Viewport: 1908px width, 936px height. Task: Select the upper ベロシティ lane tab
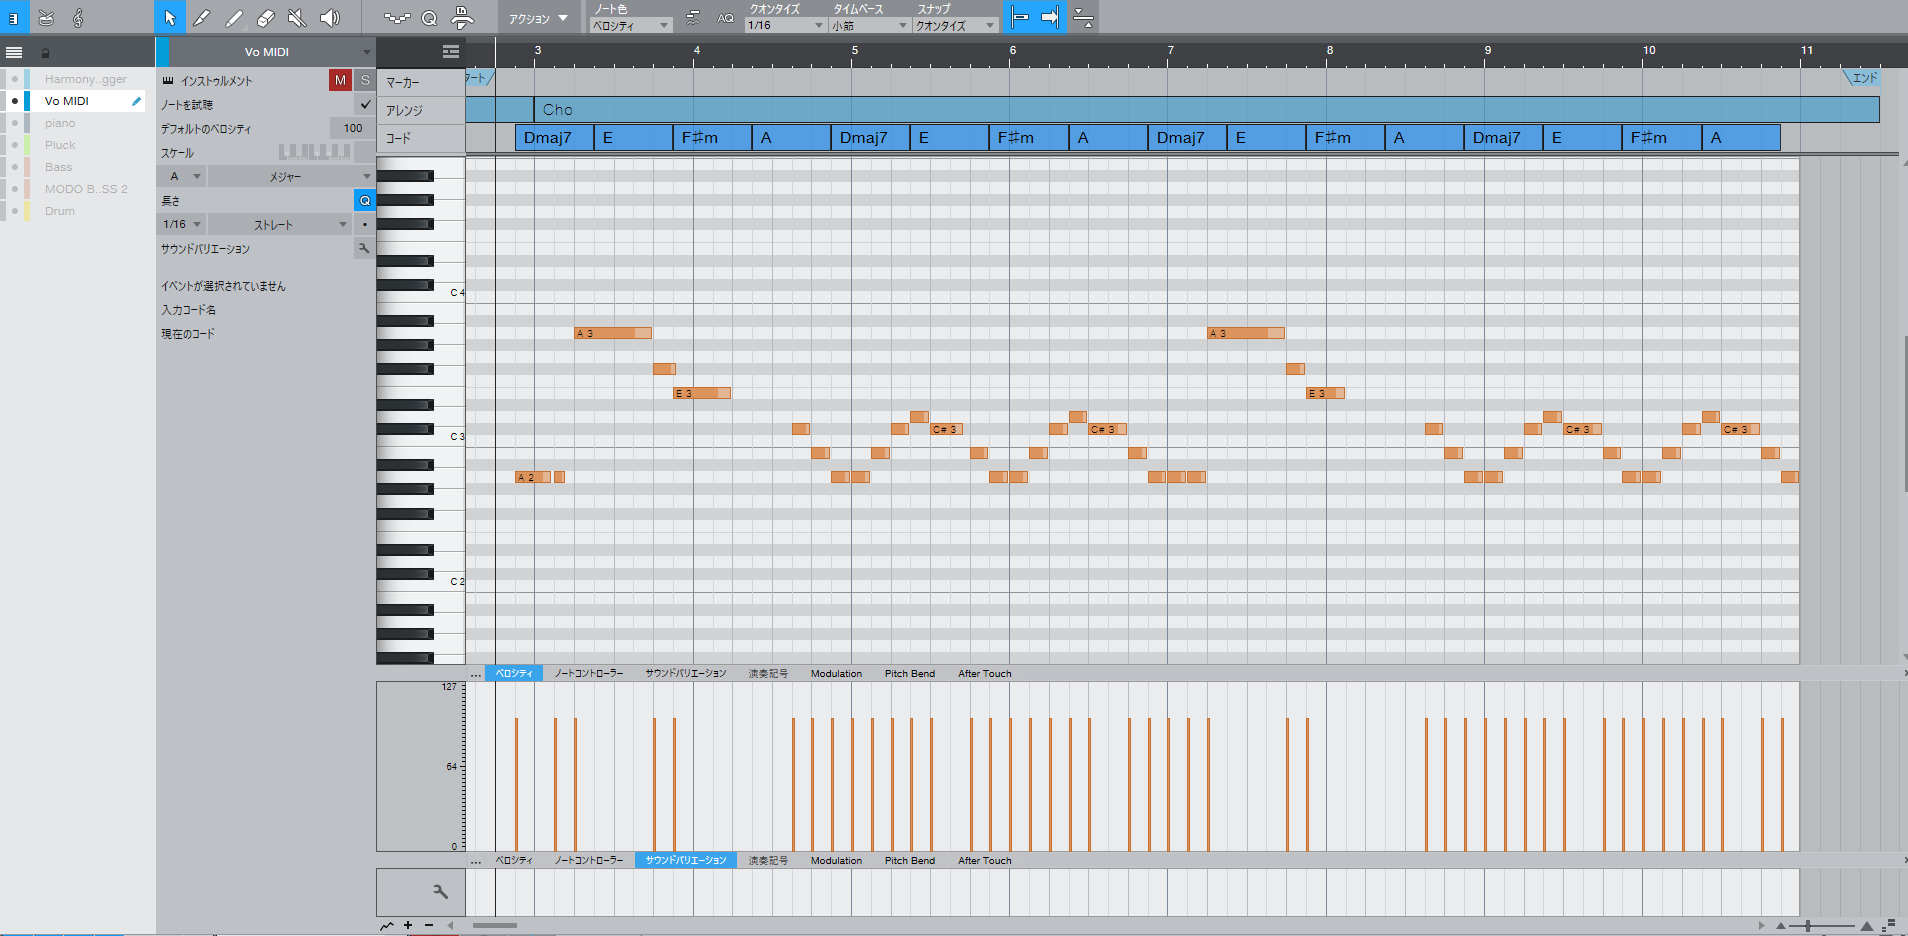click(514, 674)
